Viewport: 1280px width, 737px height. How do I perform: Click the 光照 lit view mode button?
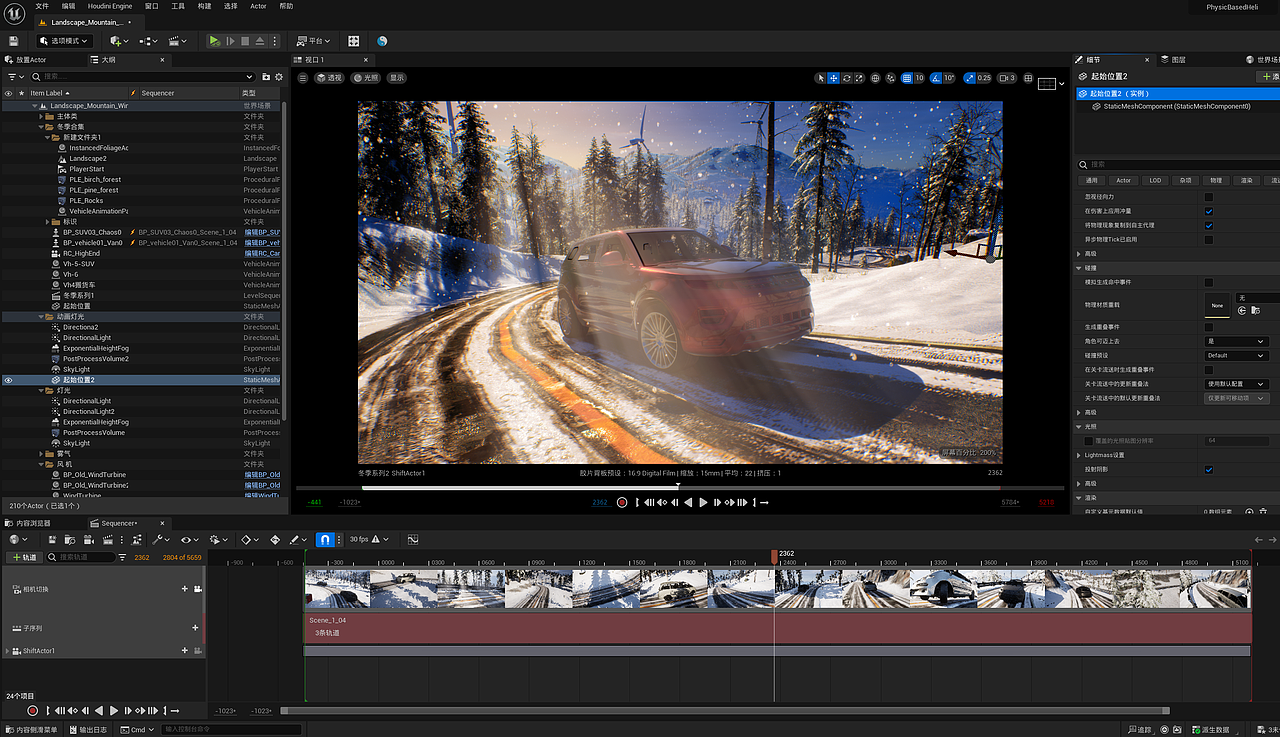(x=366, y=78)
